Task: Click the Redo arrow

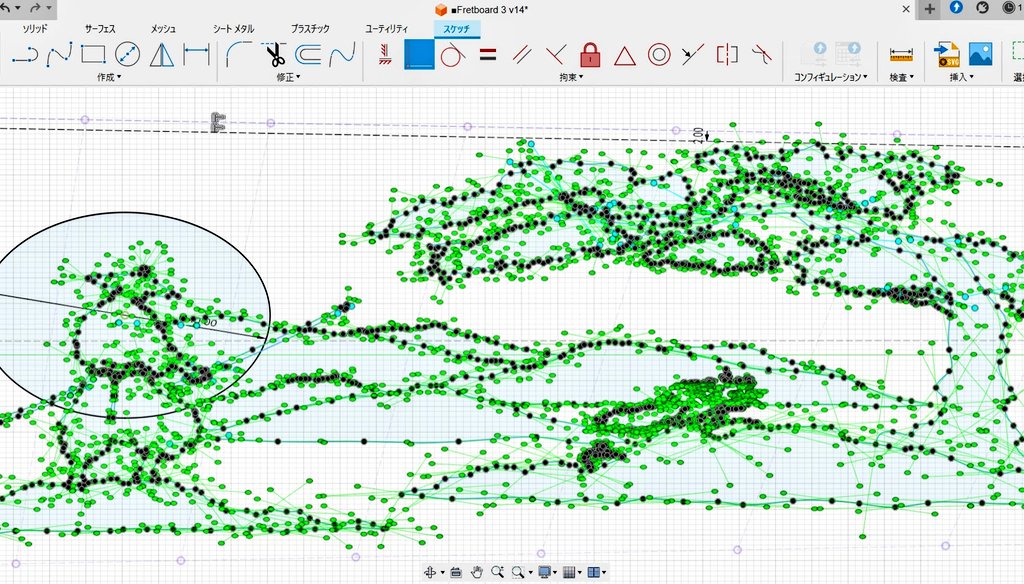Action: (35, 8)
